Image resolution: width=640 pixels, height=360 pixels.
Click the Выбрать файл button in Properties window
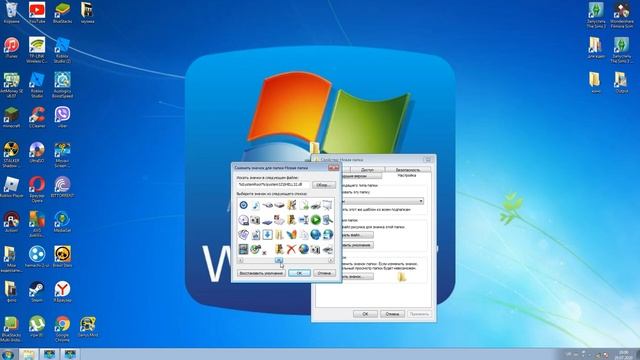pos(357,235)
